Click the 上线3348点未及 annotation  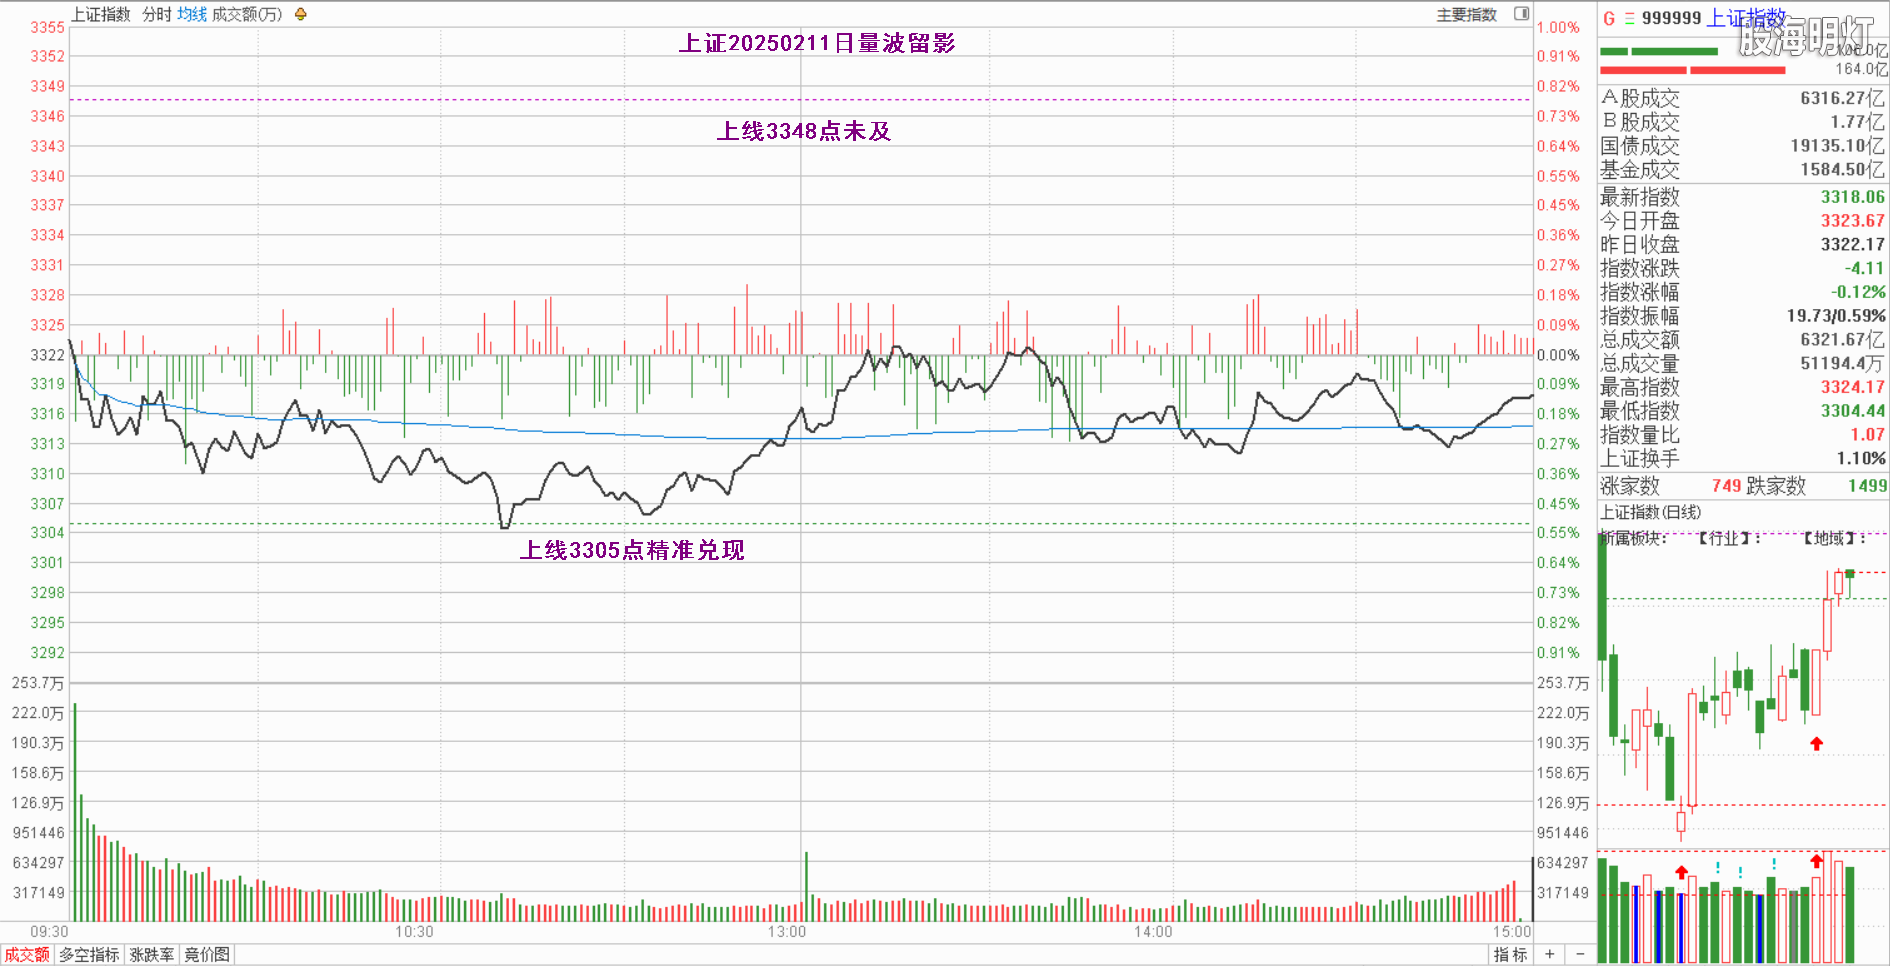tap(803, 131)
